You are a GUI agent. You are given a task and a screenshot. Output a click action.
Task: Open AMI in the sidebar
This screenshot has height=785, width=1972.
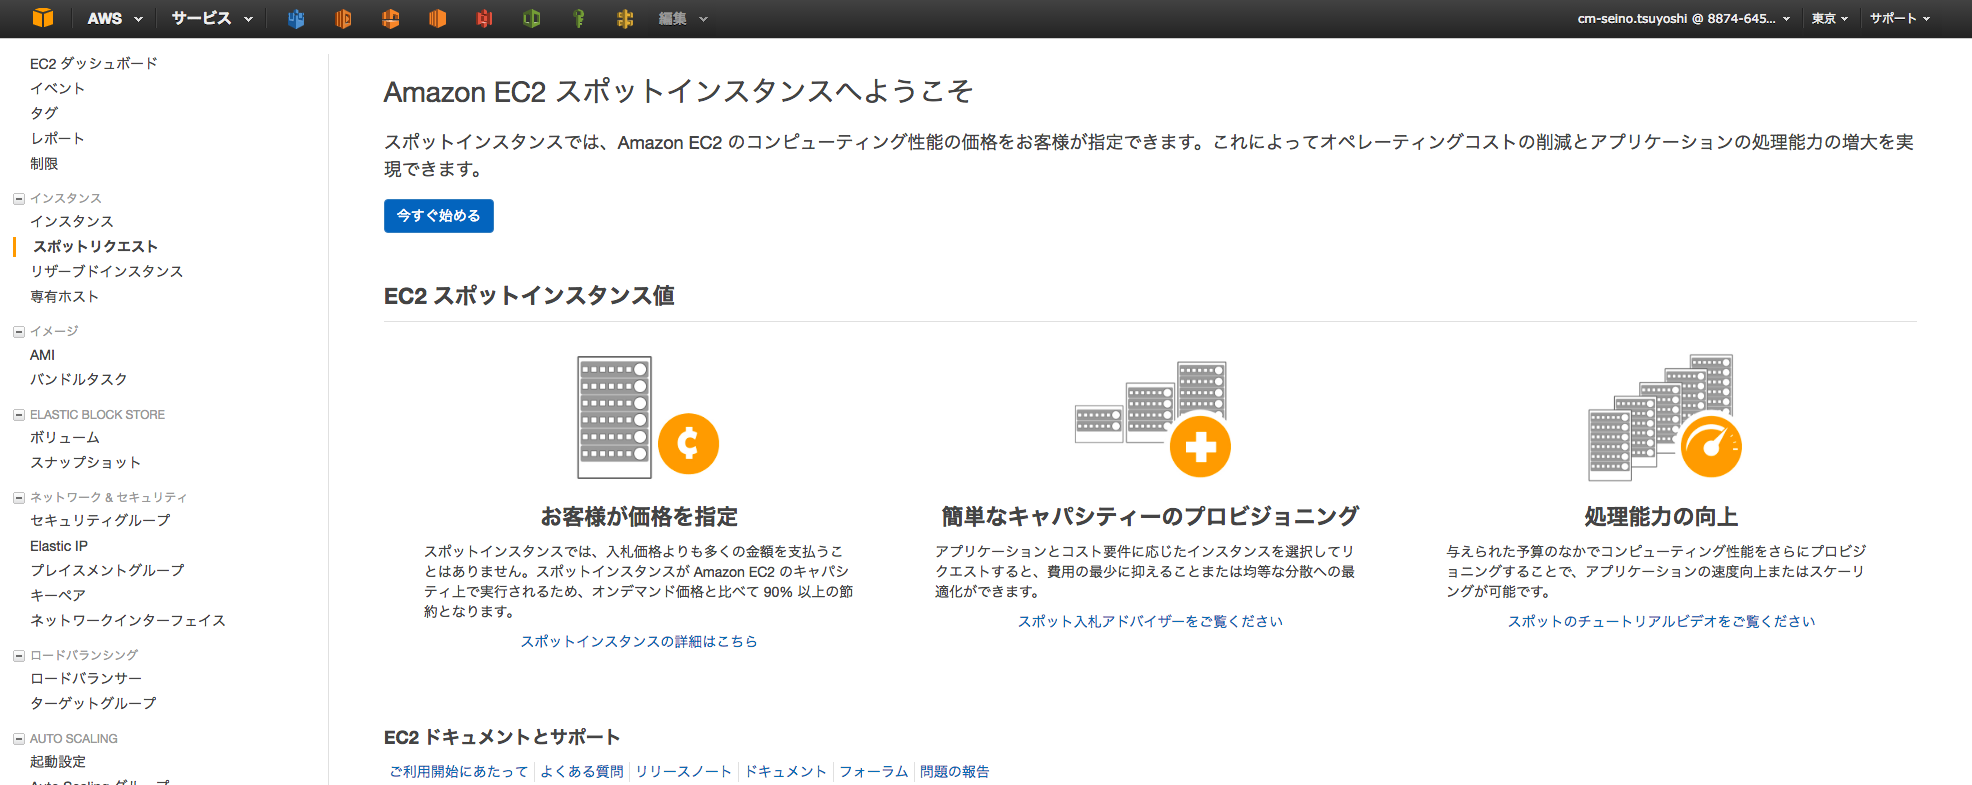42,355
